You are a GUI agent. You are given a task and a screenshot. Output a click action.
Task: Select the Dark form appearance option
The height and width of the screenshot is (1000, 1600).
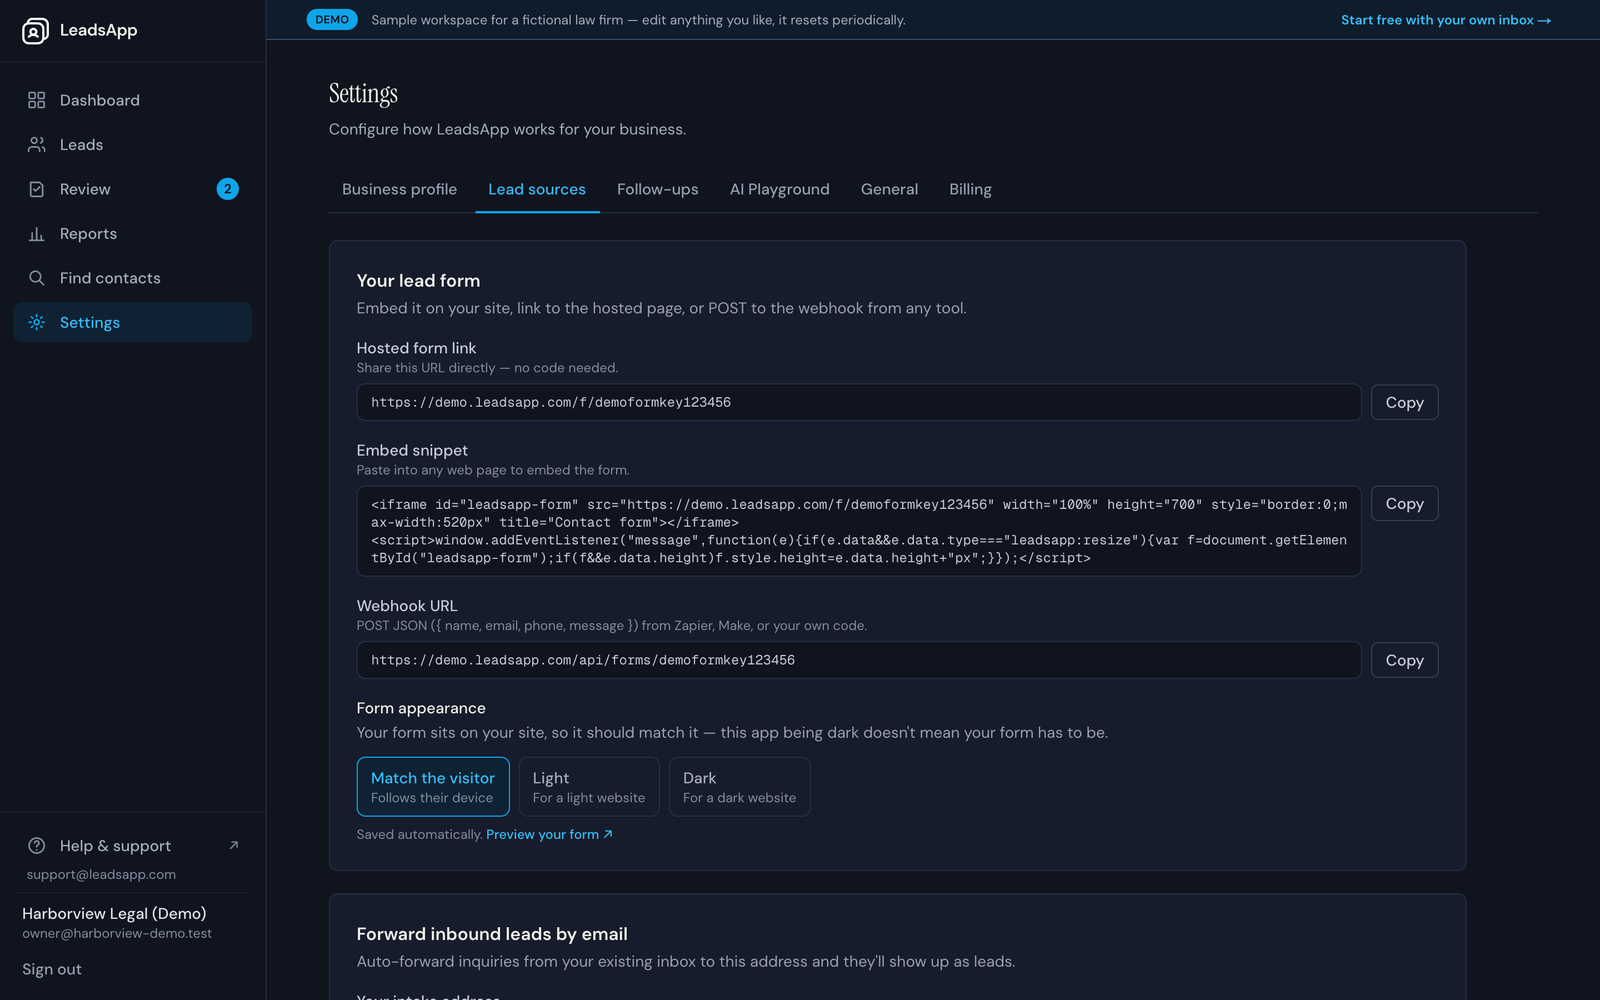pyautogui.click(x=740, y=787)
